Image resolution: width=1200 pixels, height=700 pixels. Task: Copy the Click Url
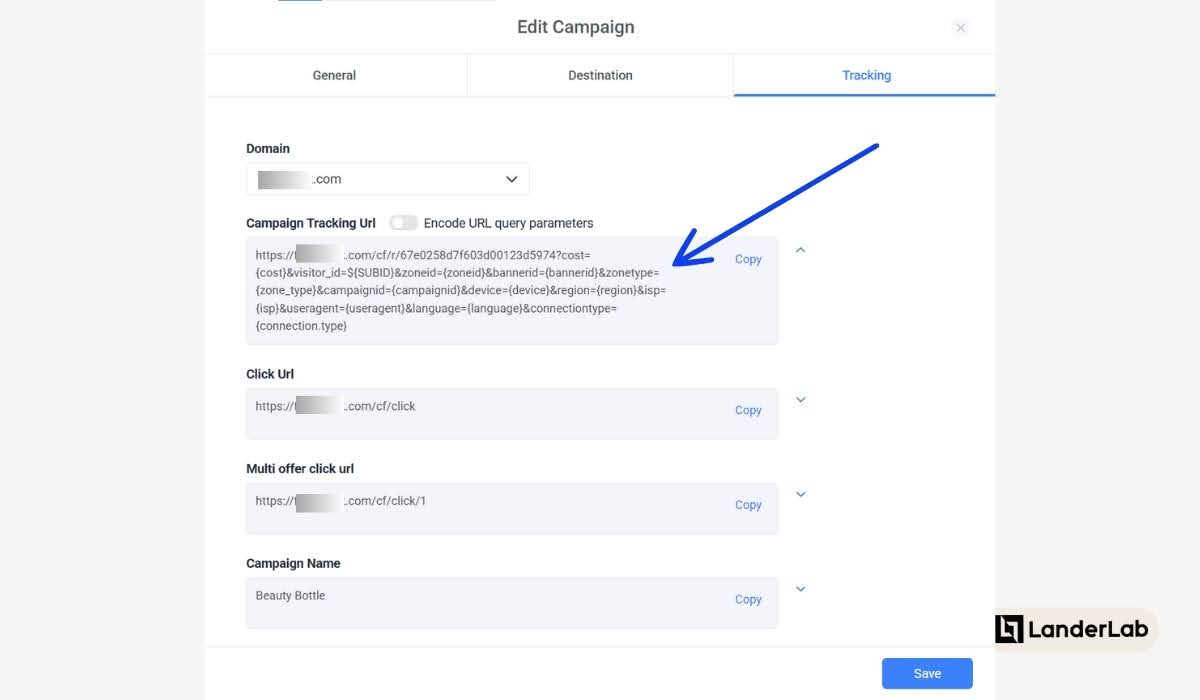tap(748, 410)
